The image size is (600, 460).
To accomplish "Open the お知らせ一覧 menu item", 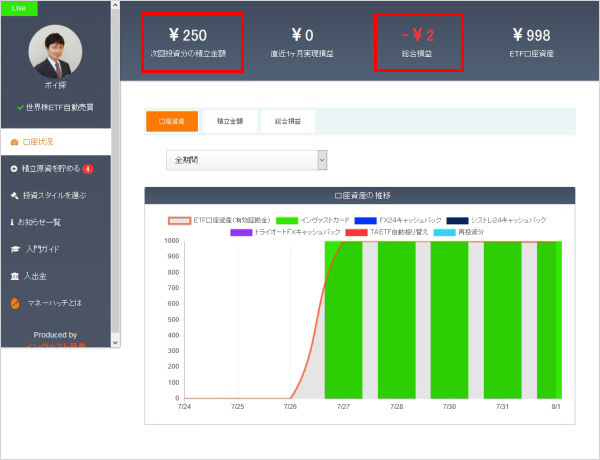I will tap(56, 222).
